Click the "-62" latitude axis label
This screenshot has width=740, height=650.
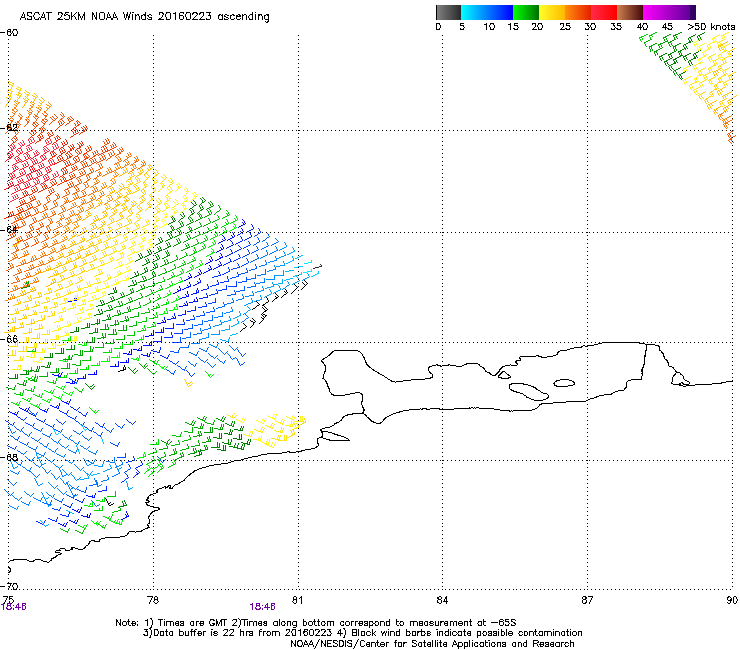[9, 127]
